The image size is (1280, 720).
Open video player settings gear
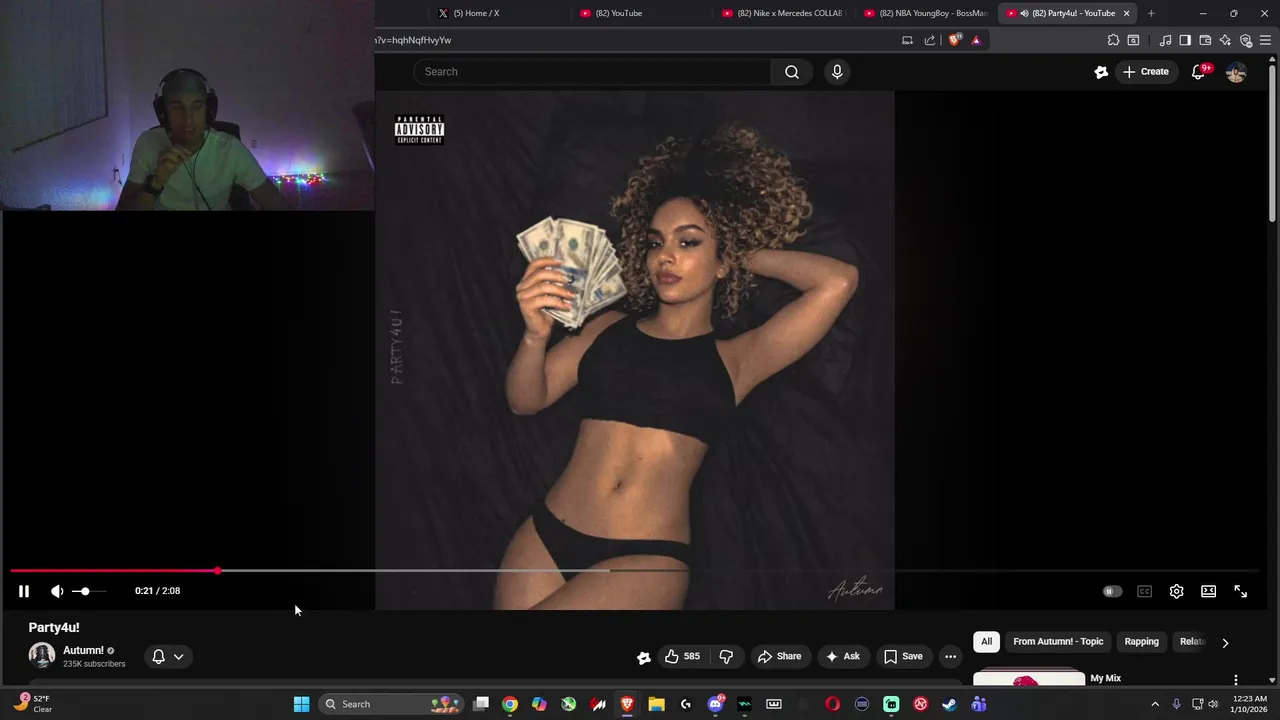pyautogui.click(x=1176, y=591)
